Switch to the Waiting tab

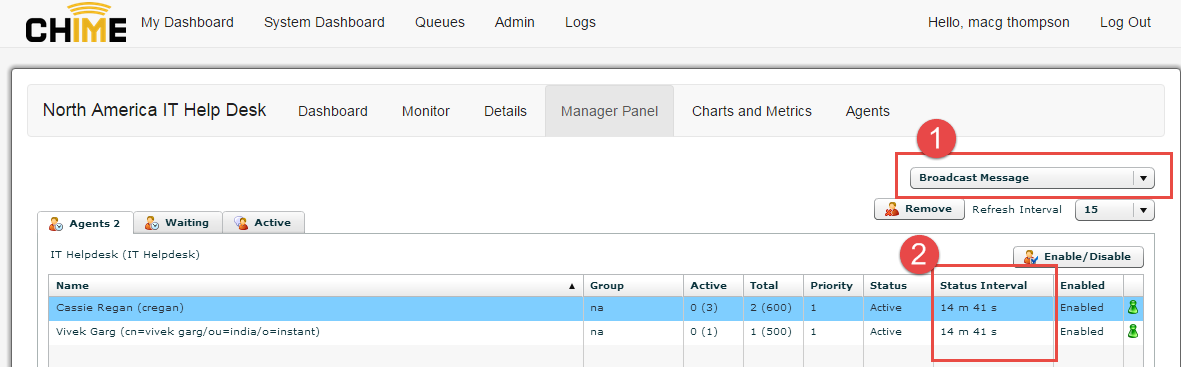coord(178,223)
